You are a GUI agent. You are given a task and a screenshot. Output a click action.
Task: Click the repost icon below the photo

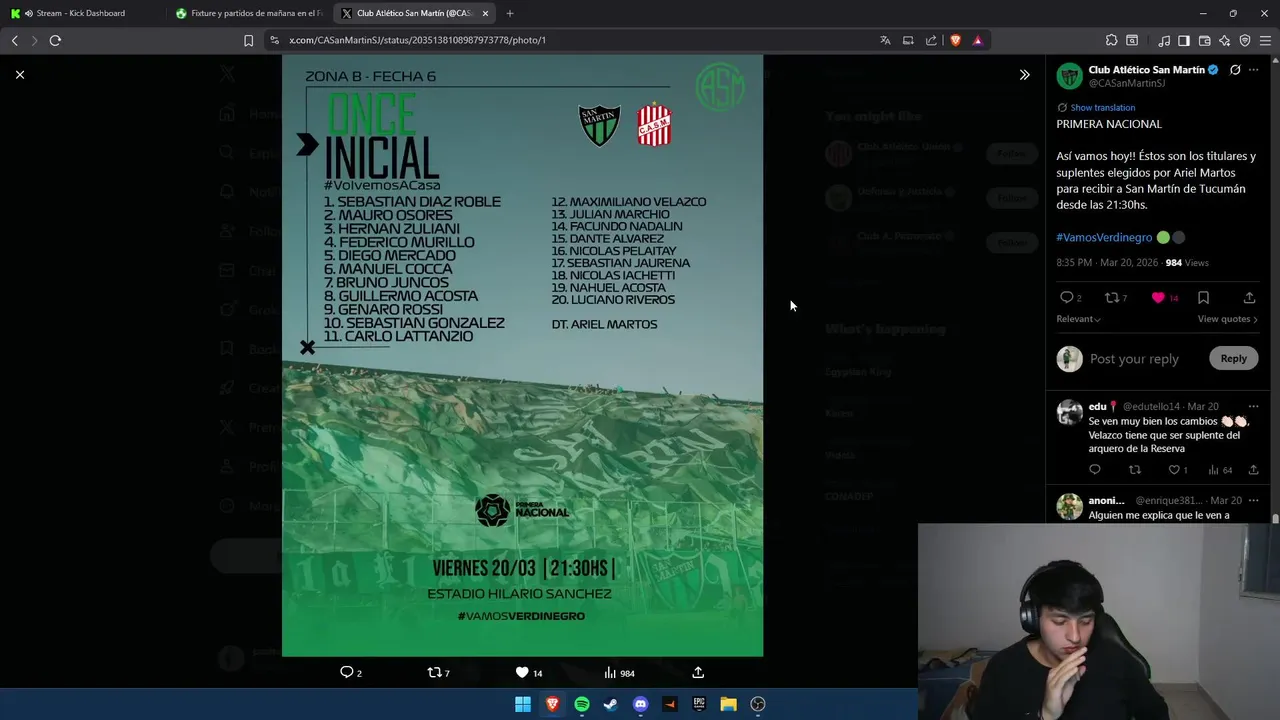pyautogui.click(x=434, y=672)
